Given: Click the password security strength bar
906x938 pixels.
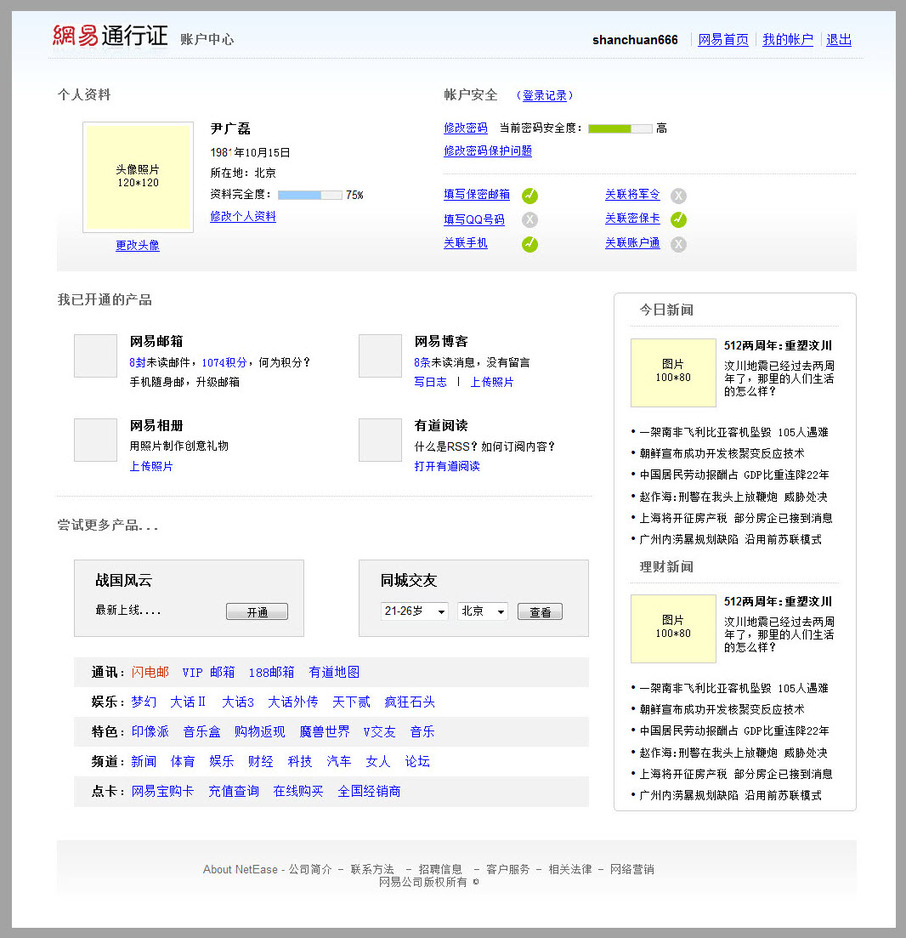Looking at the screenshot, I should pos(620,129).
